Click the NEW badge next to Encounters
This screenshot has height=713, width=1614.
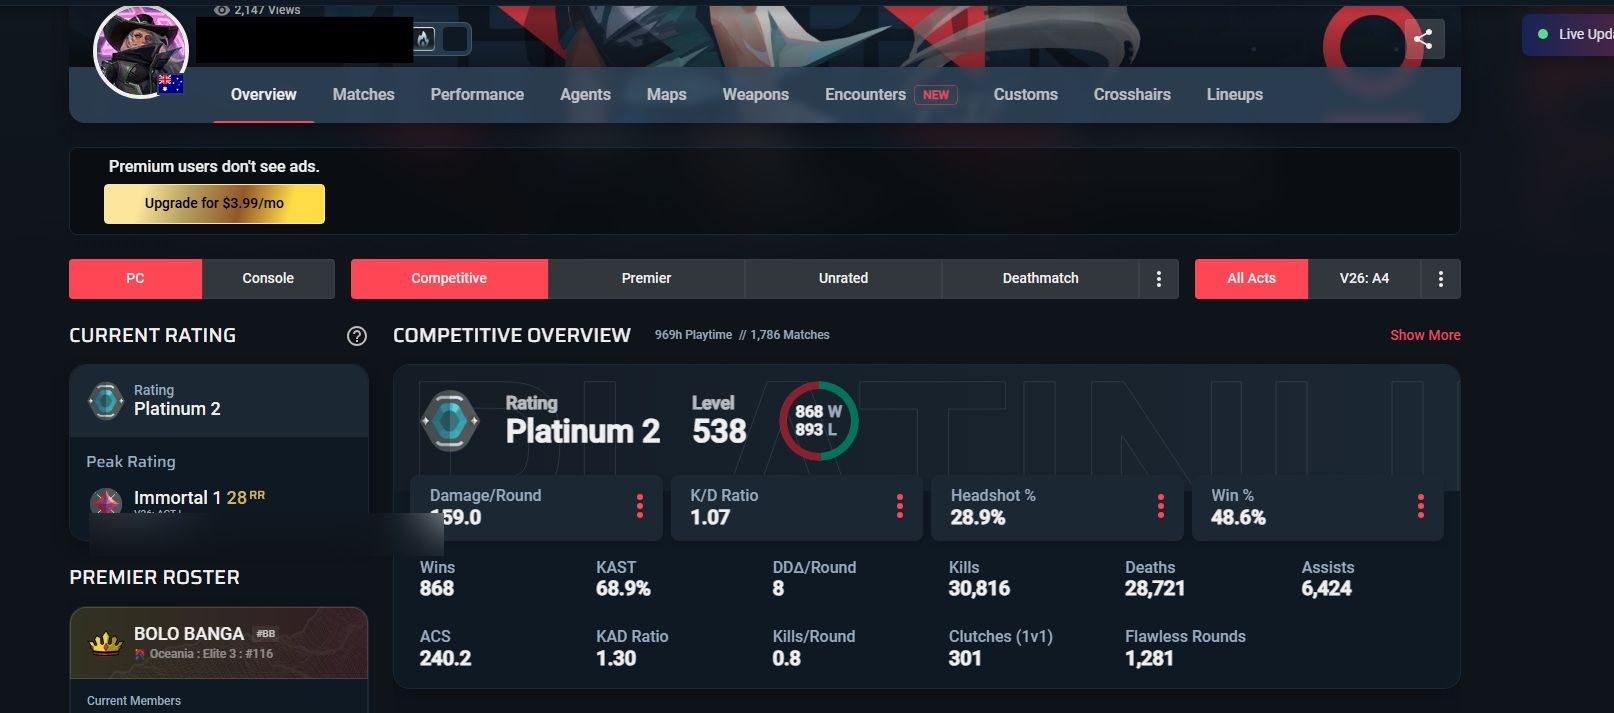pos(936,95)
